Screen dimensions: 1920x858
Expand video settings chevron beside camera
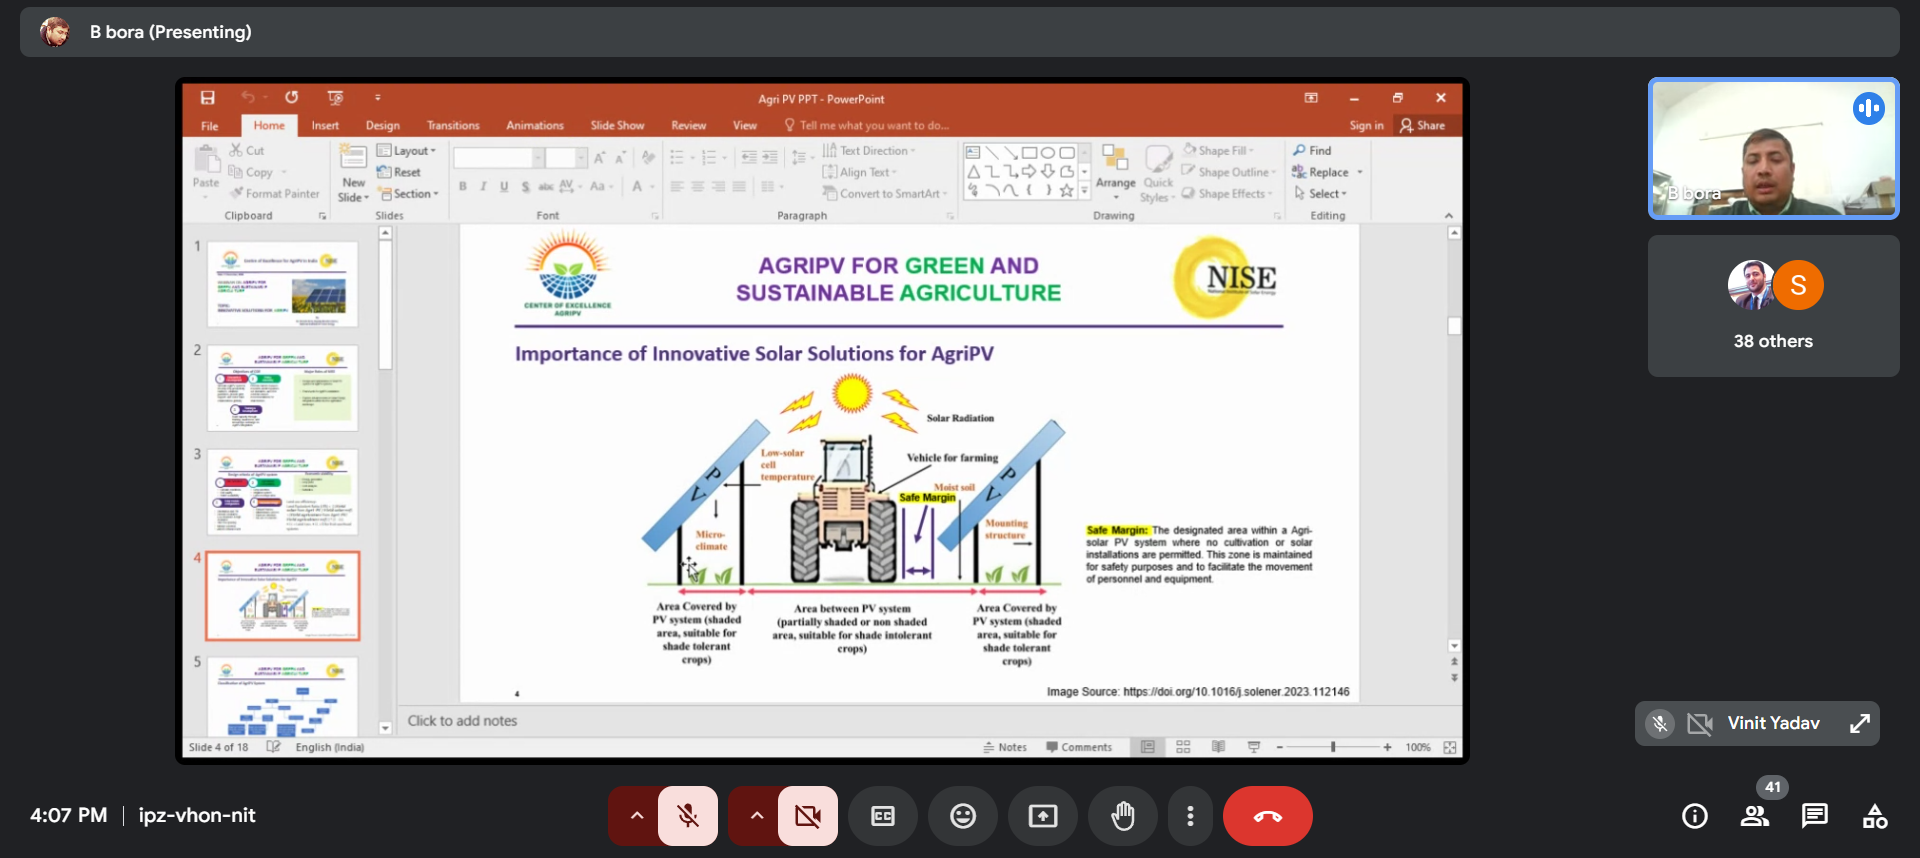pos(757,816)
